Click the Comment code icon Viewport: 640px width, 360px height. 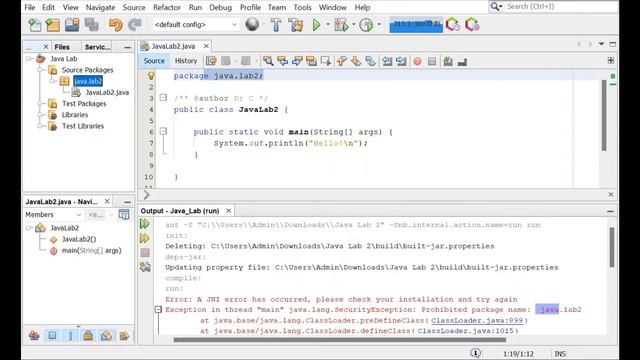click(x=448, y=61)
